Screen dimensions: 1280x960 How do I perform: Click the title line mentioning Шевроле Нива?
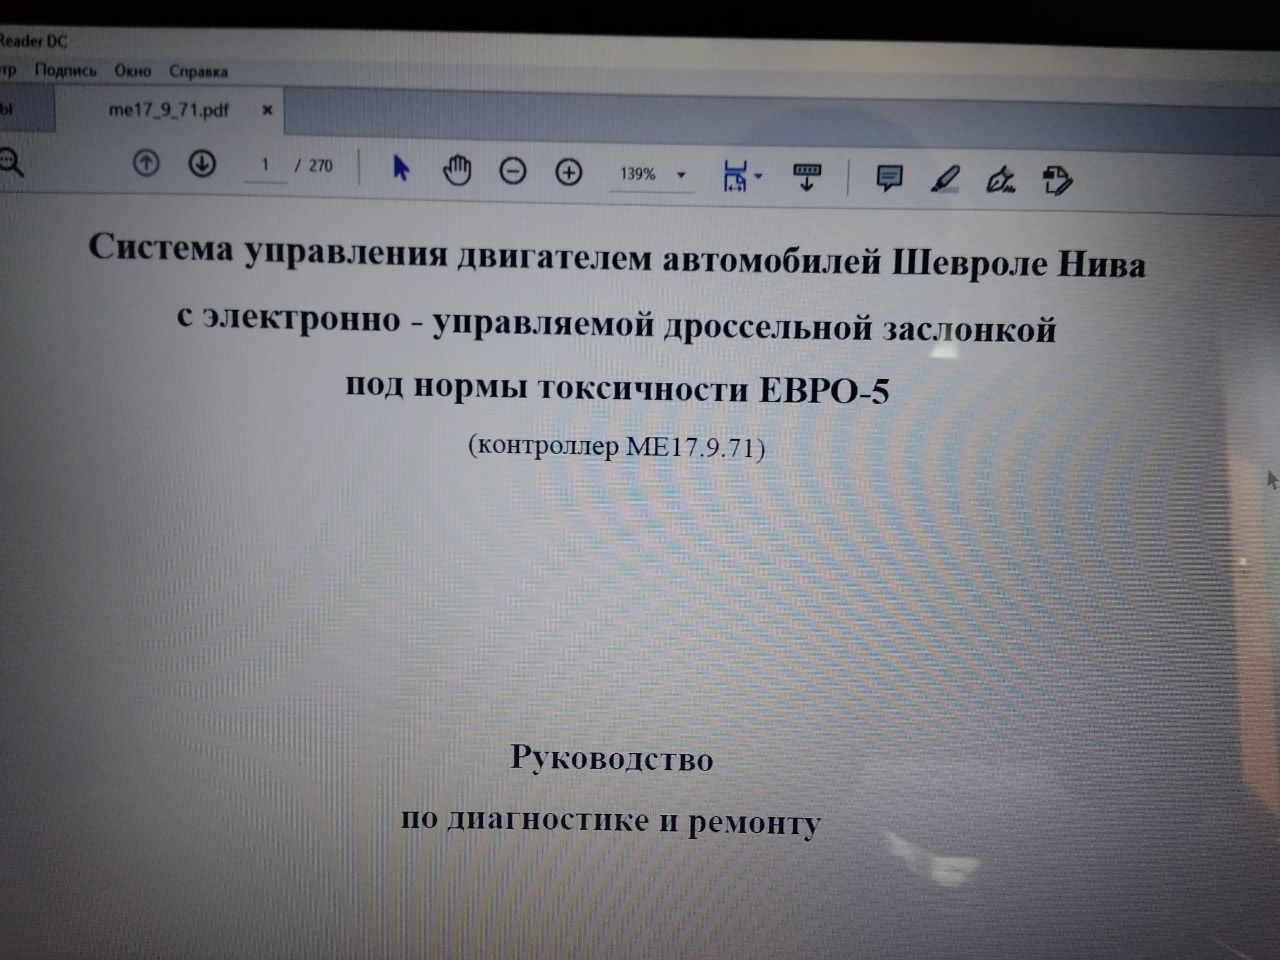coord(617,257)
